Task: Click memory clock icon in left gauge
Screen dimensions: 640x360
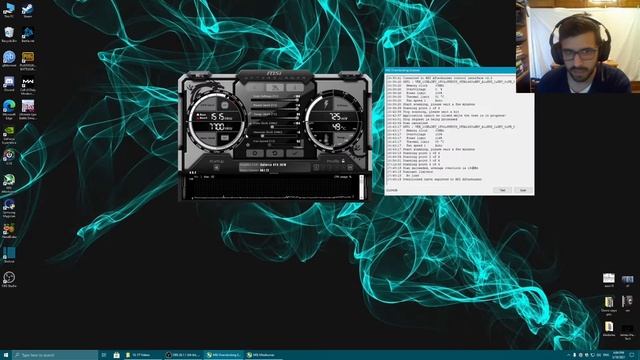Action: coord(224,138)
